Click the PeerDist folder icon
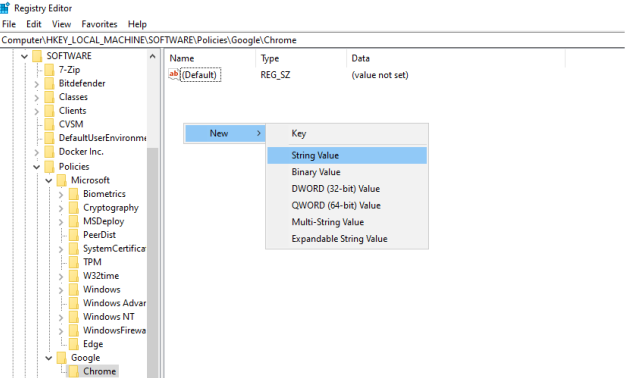 (x=74, y=235)
